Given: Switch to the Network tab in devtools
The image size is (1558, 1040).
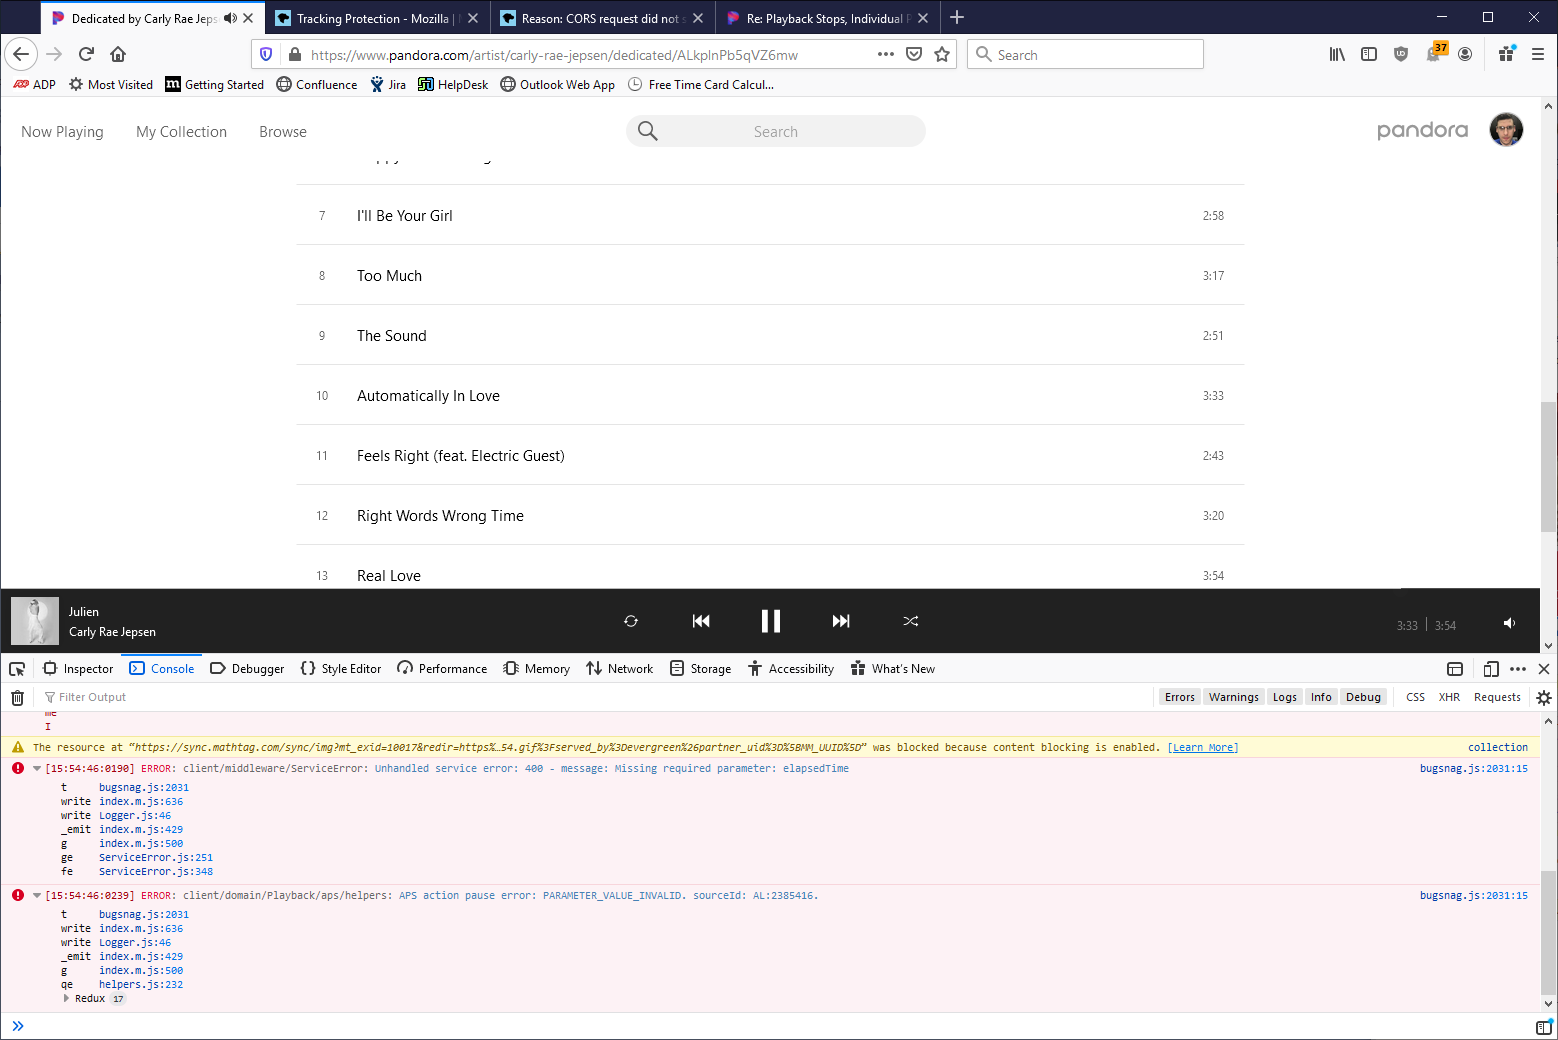Looking at the screenshot, I should [x=619, y=668].
